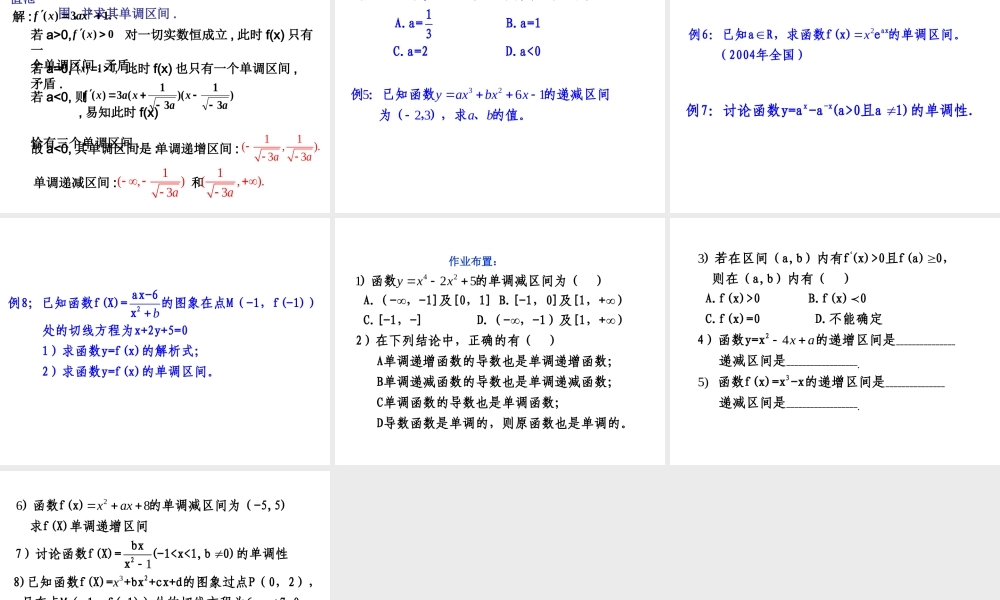The image size is (1000, 600).
Task: Click question 6) about f(x)=x²+ax+8
Action: 151,506
